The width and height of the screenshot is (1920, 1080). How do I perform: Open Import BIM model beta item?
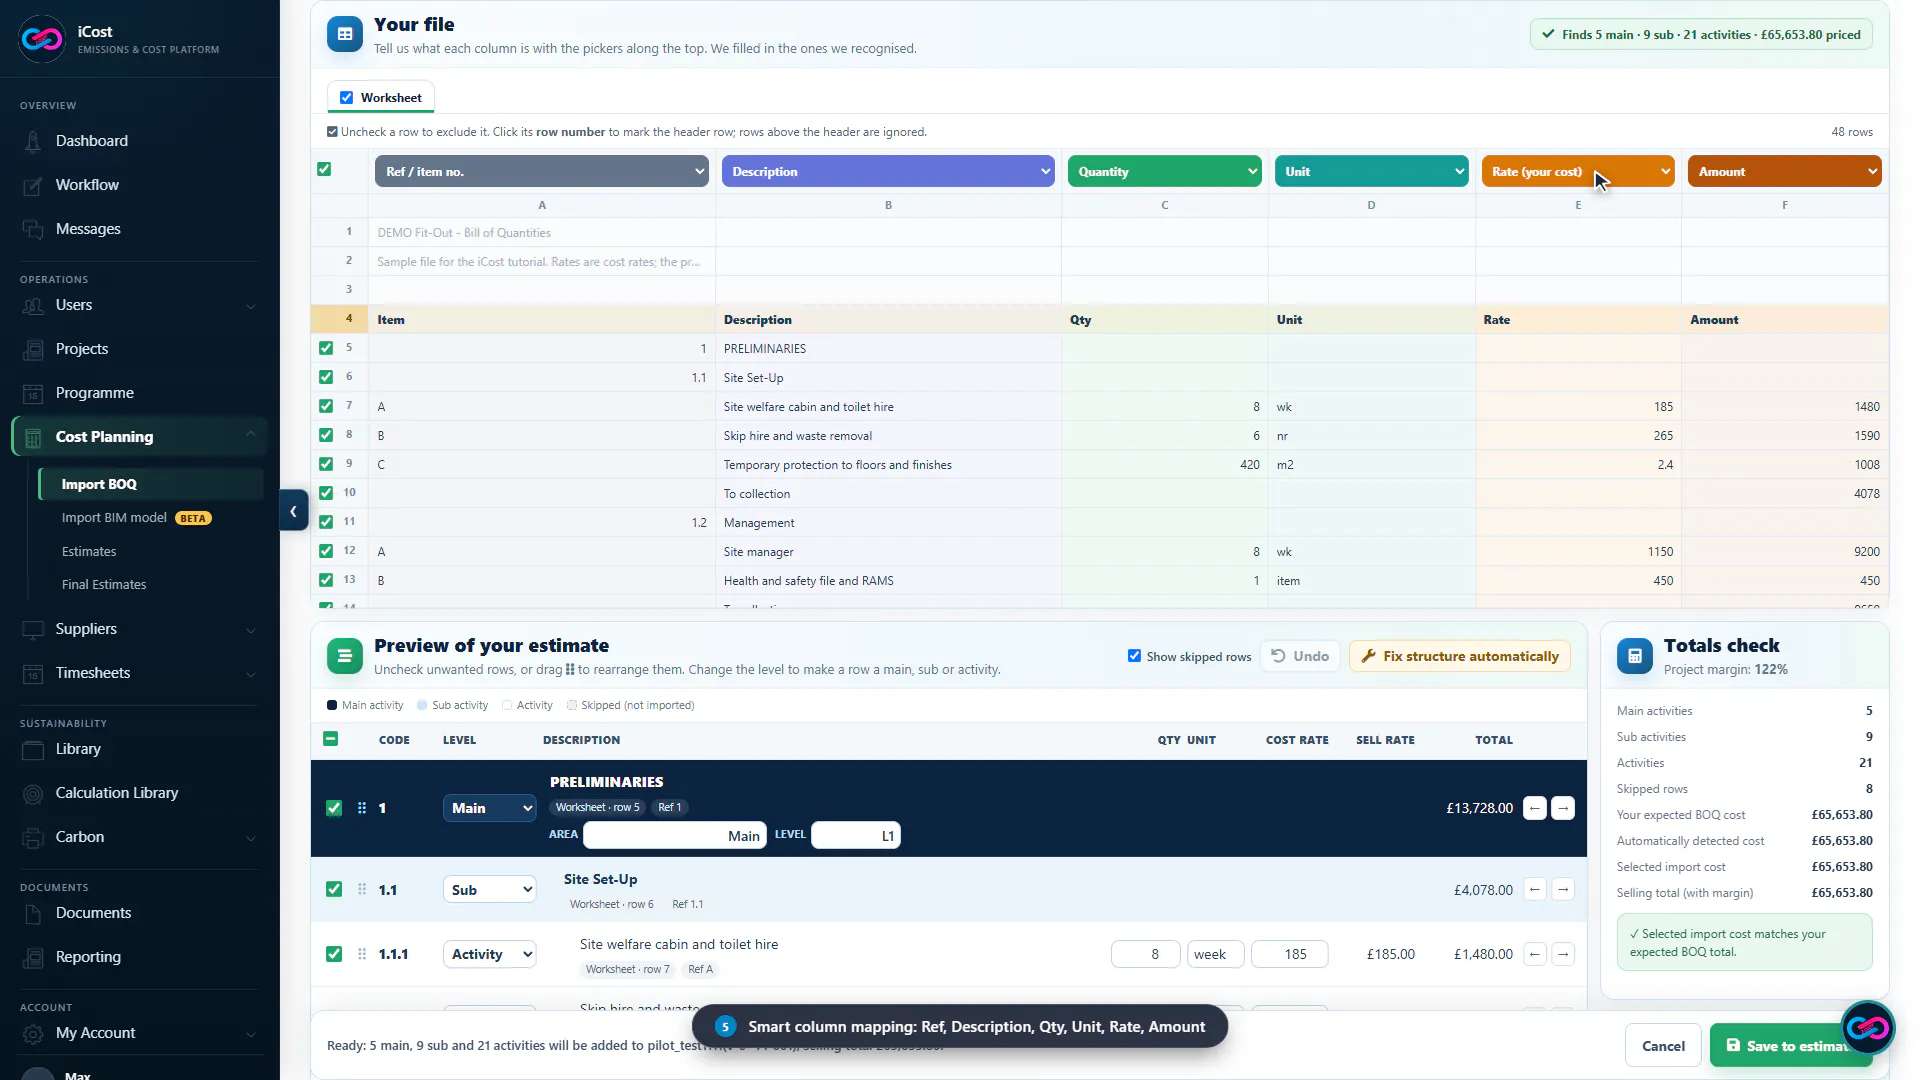point(136,518)
